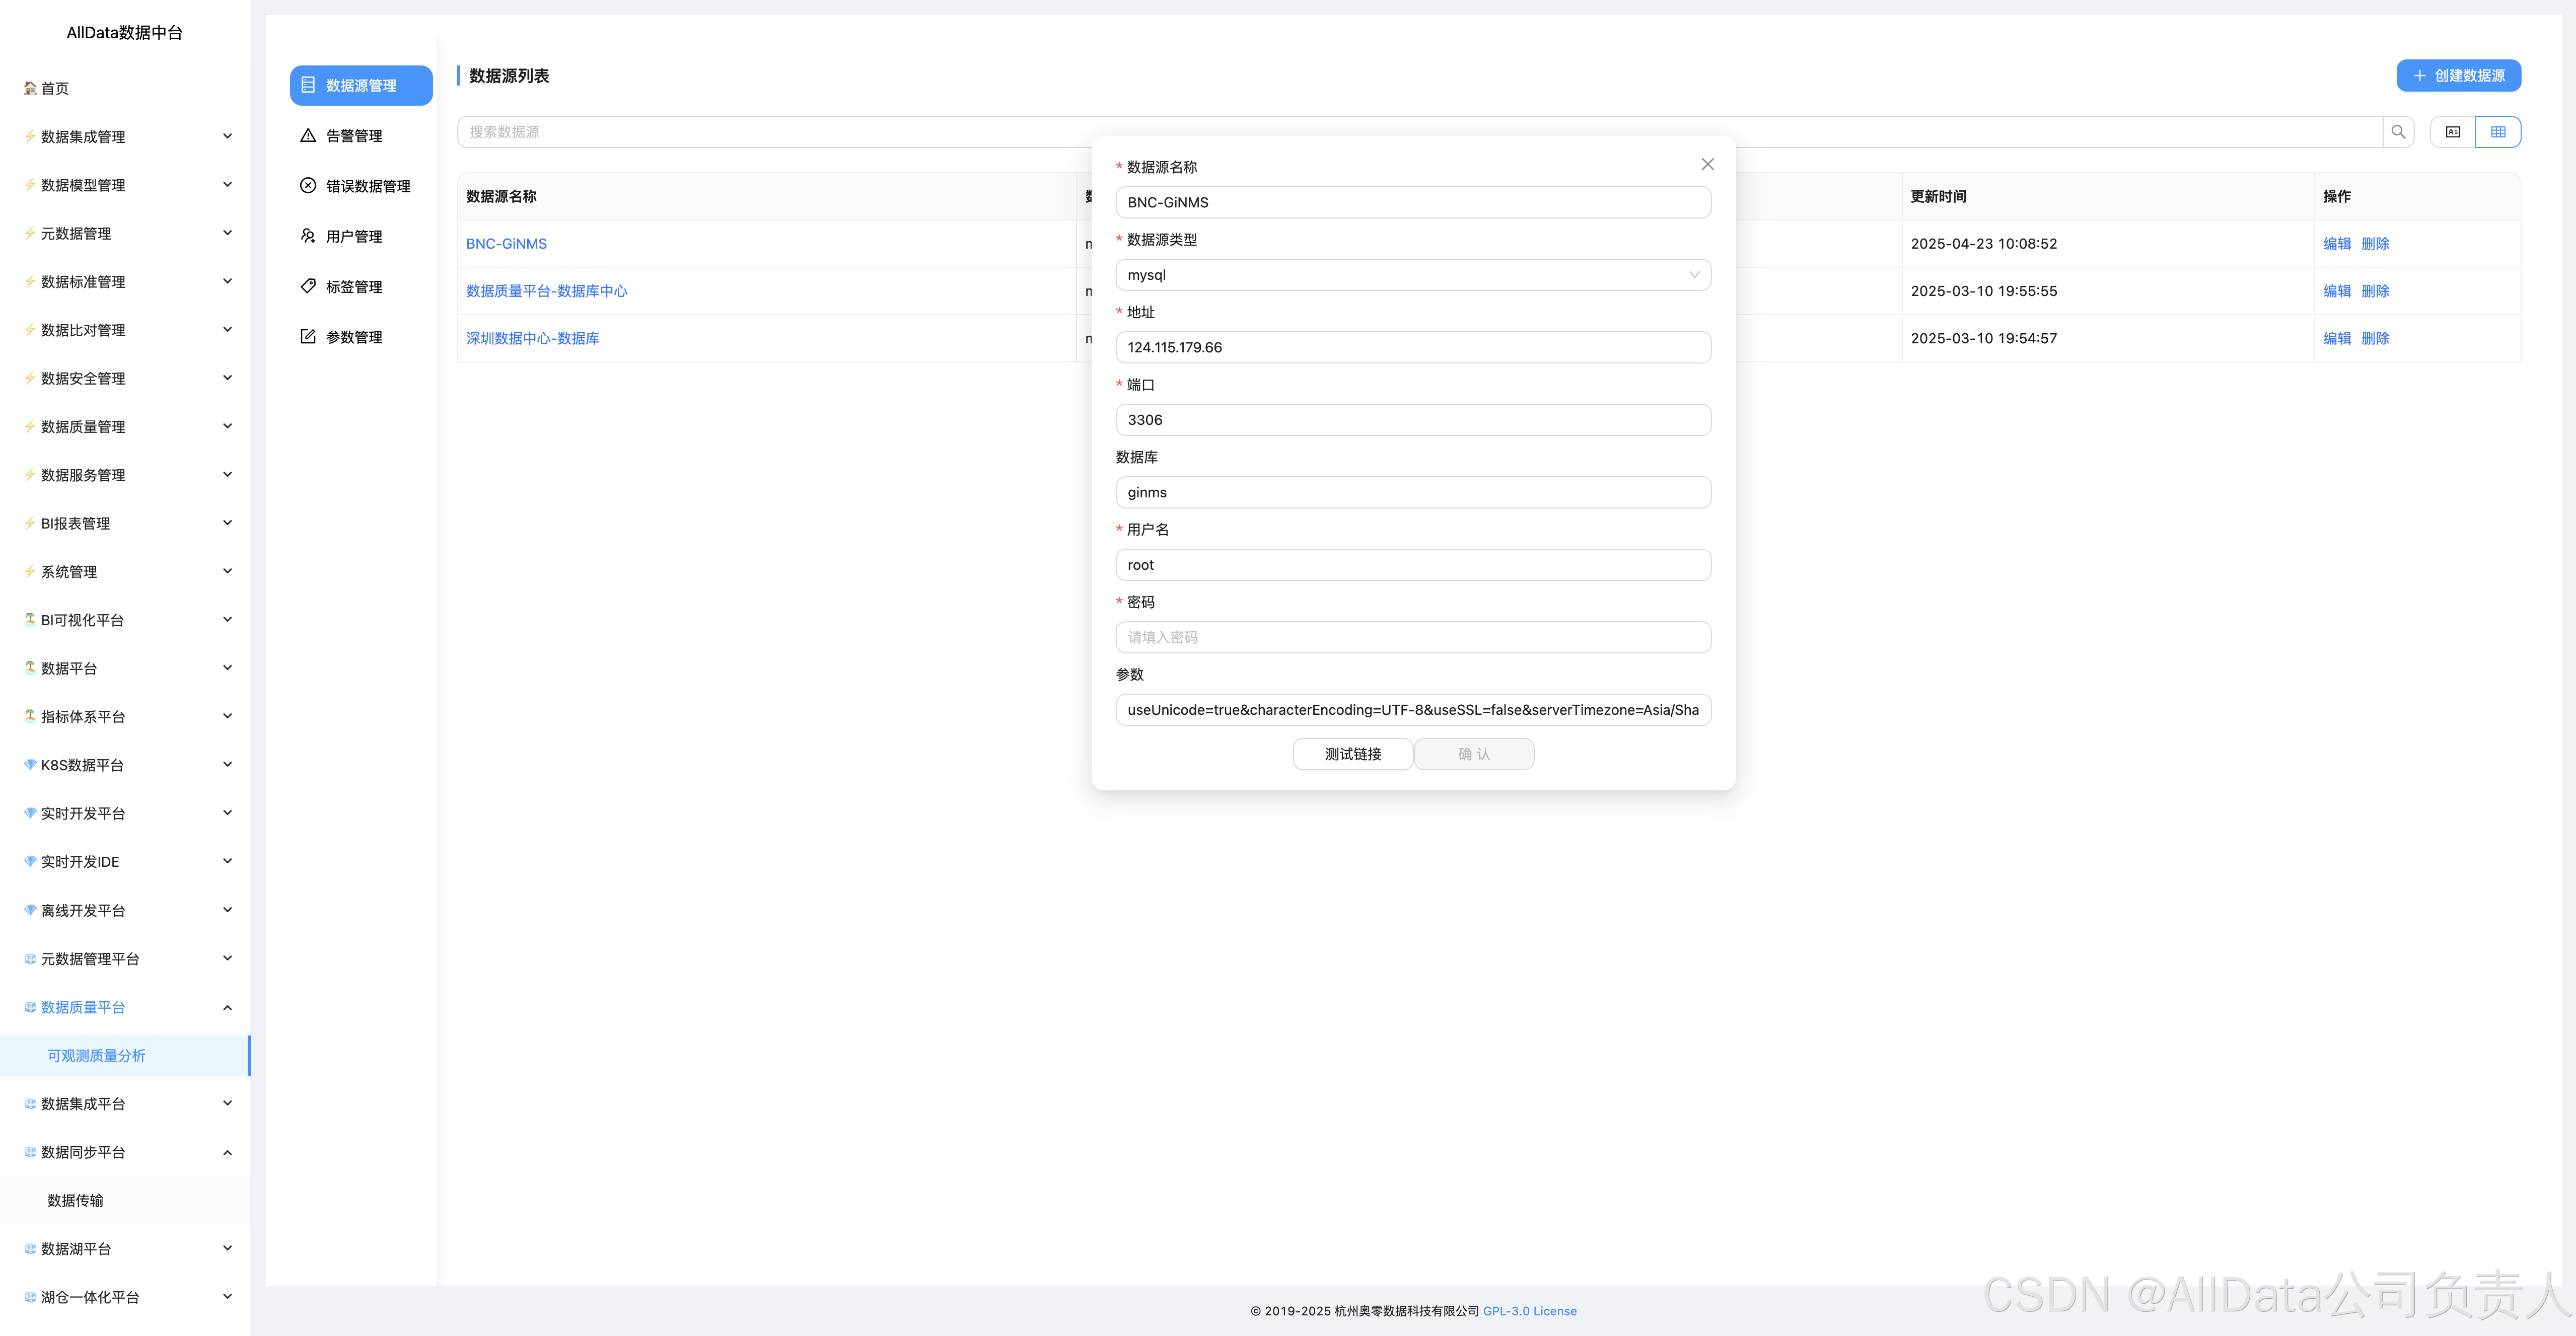The image size is (2576, 1336).
Task: Click 测试链接 button
Action: click(x=1353, y=754)
